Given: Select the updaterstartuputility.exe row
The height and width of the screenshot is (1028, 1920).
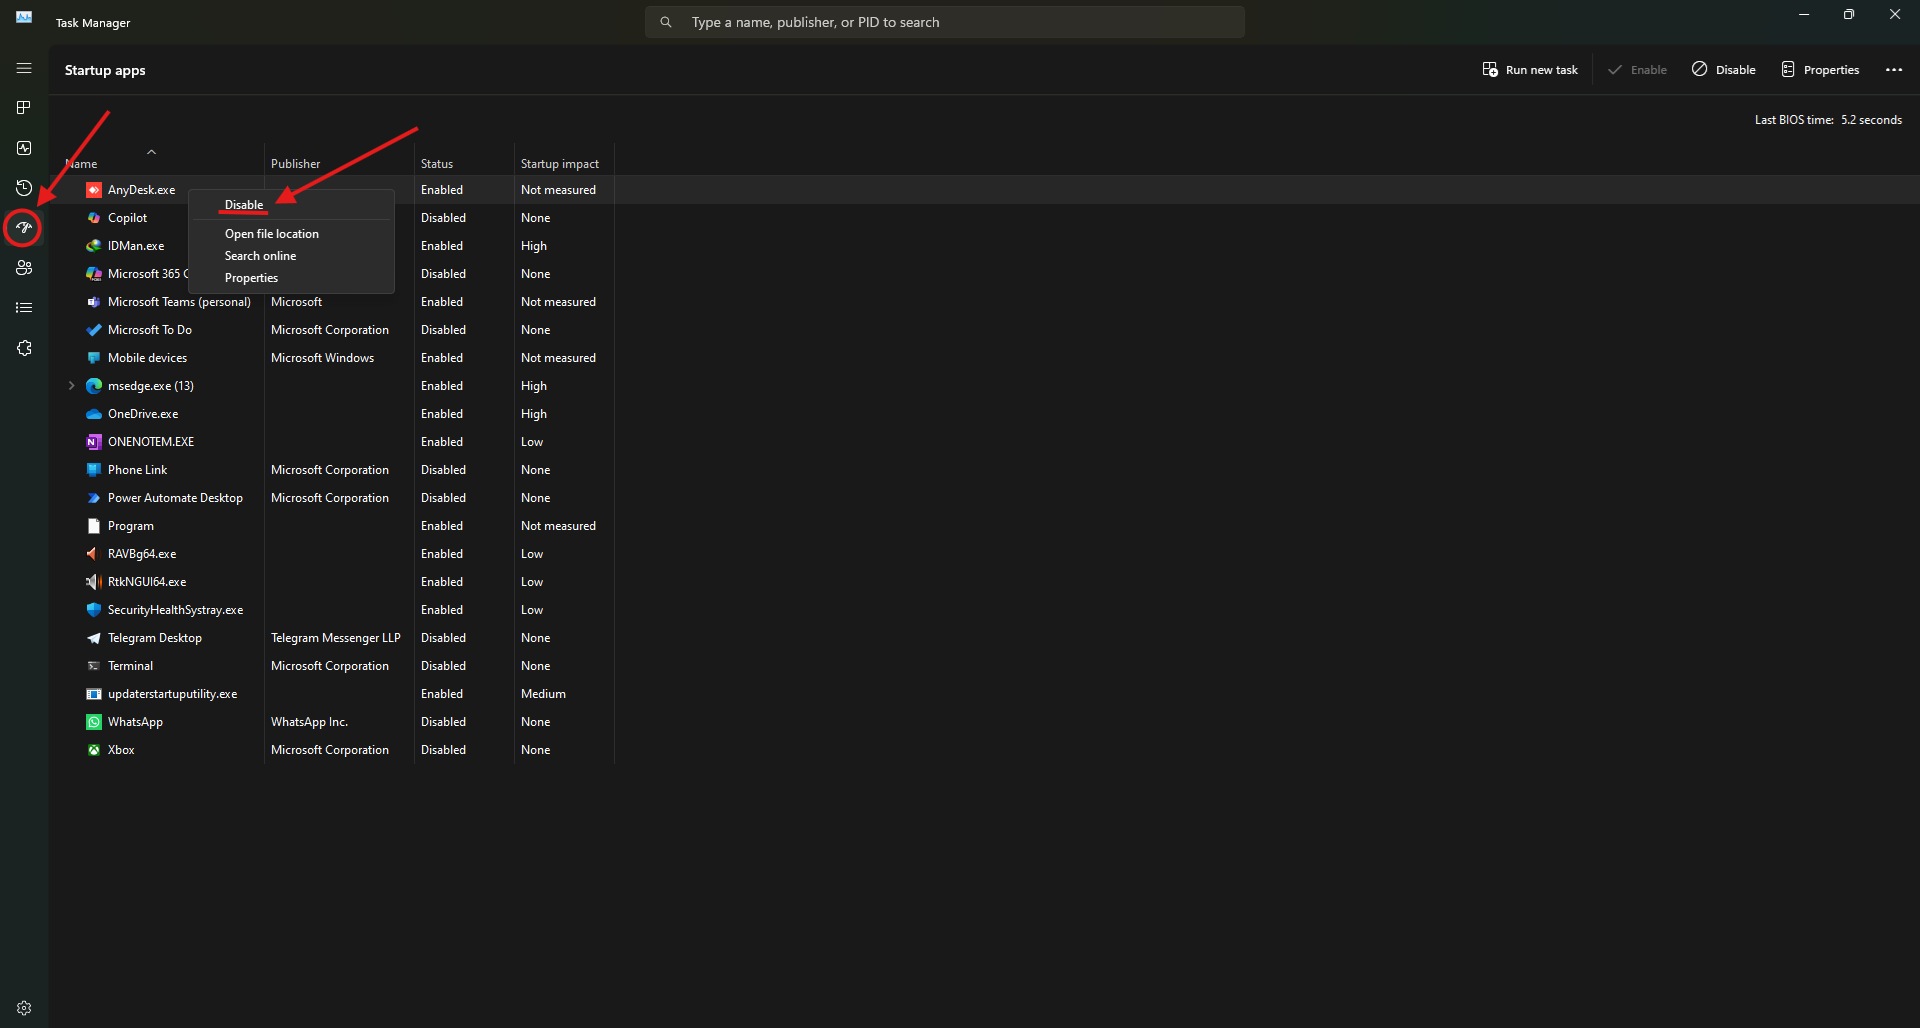Looking at the screenshot, I should point(985,694).
